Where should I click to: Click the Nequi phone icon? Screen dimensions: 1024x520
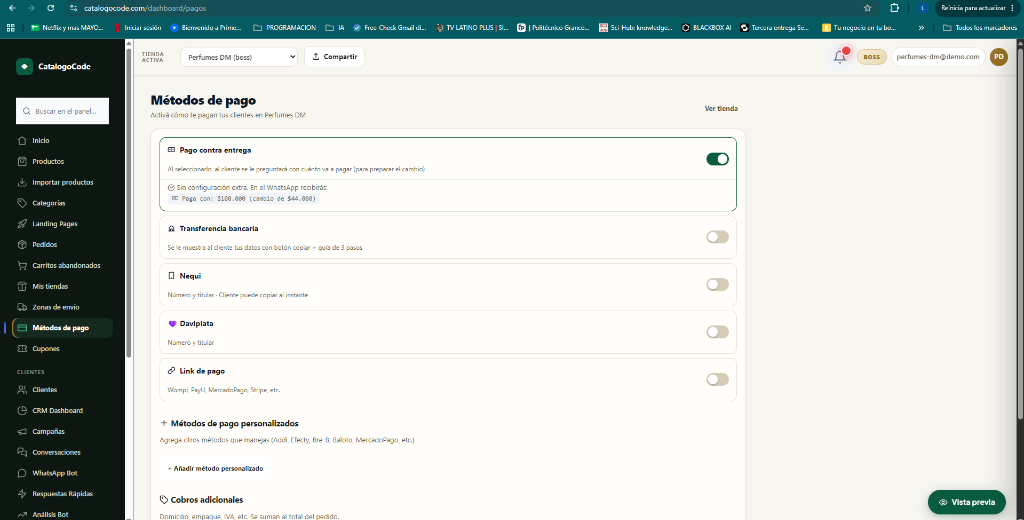point(172,276)
